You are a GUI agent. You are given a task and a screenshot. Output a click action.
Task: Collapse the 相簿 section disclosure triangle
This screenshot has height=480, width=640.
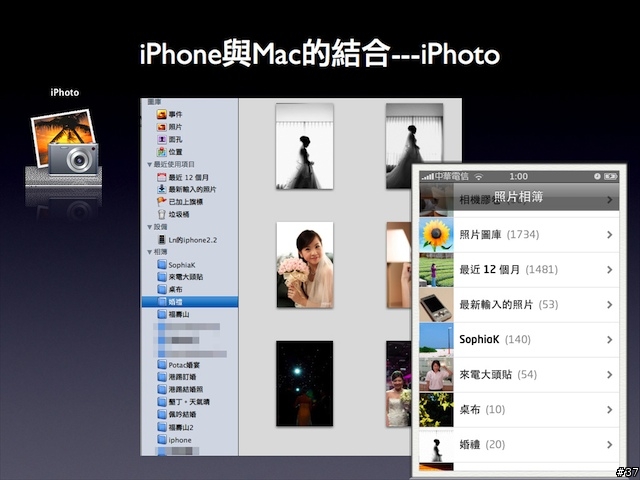(x=149, y=252)
